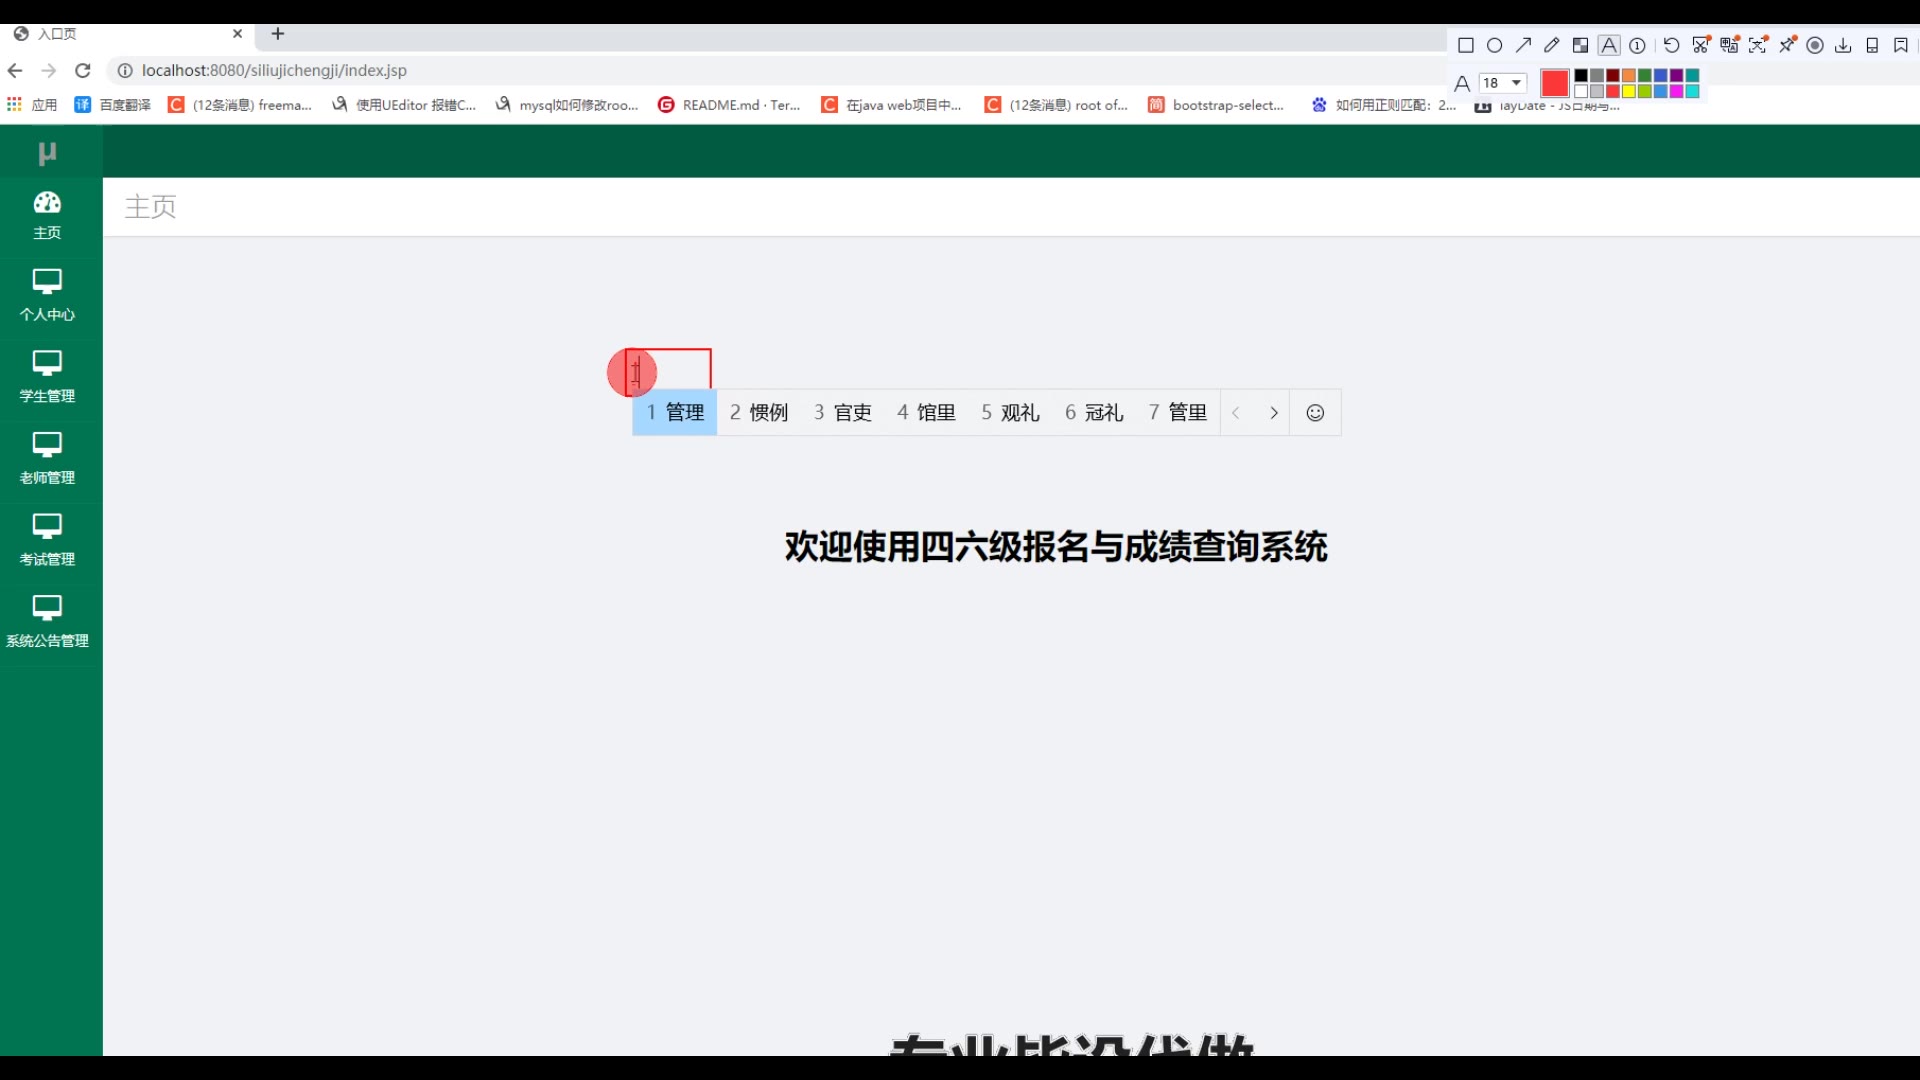Click the undo annotation icon
Screen dimensions: 1920x1080
pos(1671,46)
